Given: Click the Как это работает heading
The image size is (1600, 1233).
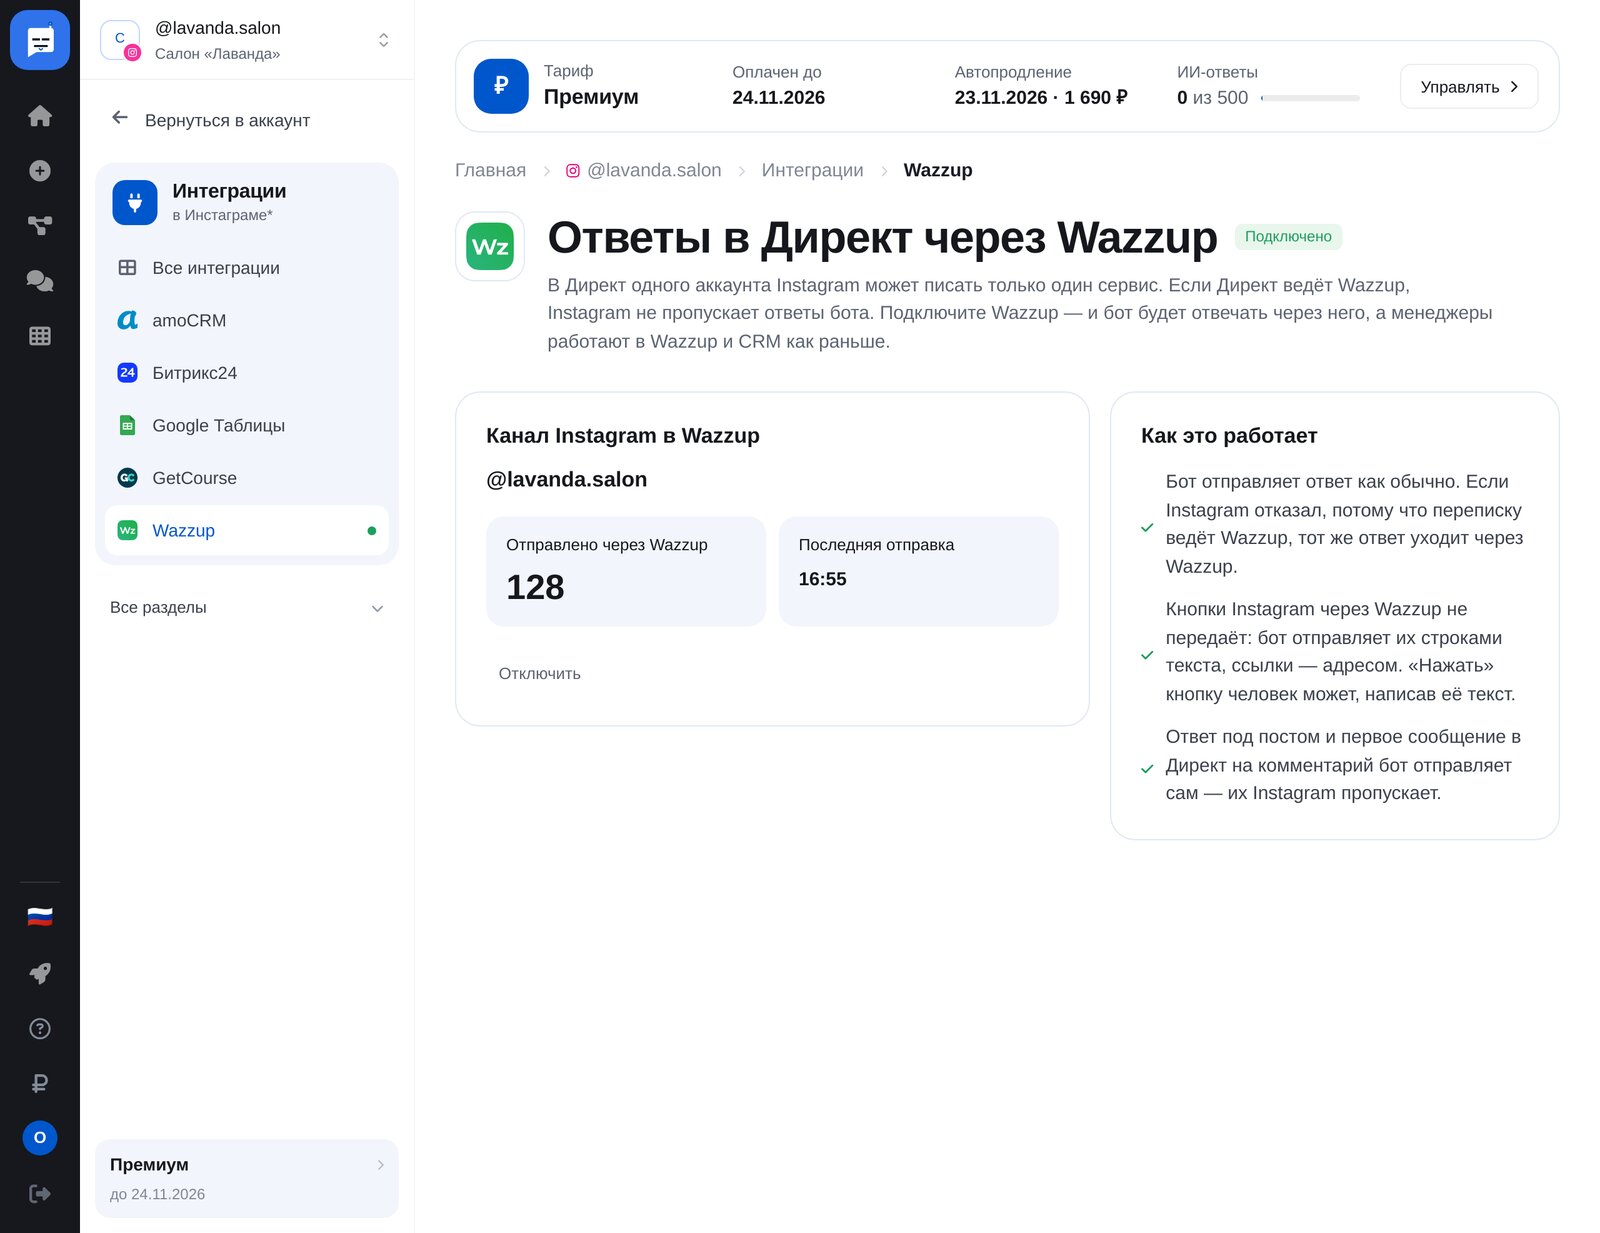Looking at the screenshot, I should tap(1229, 436).
